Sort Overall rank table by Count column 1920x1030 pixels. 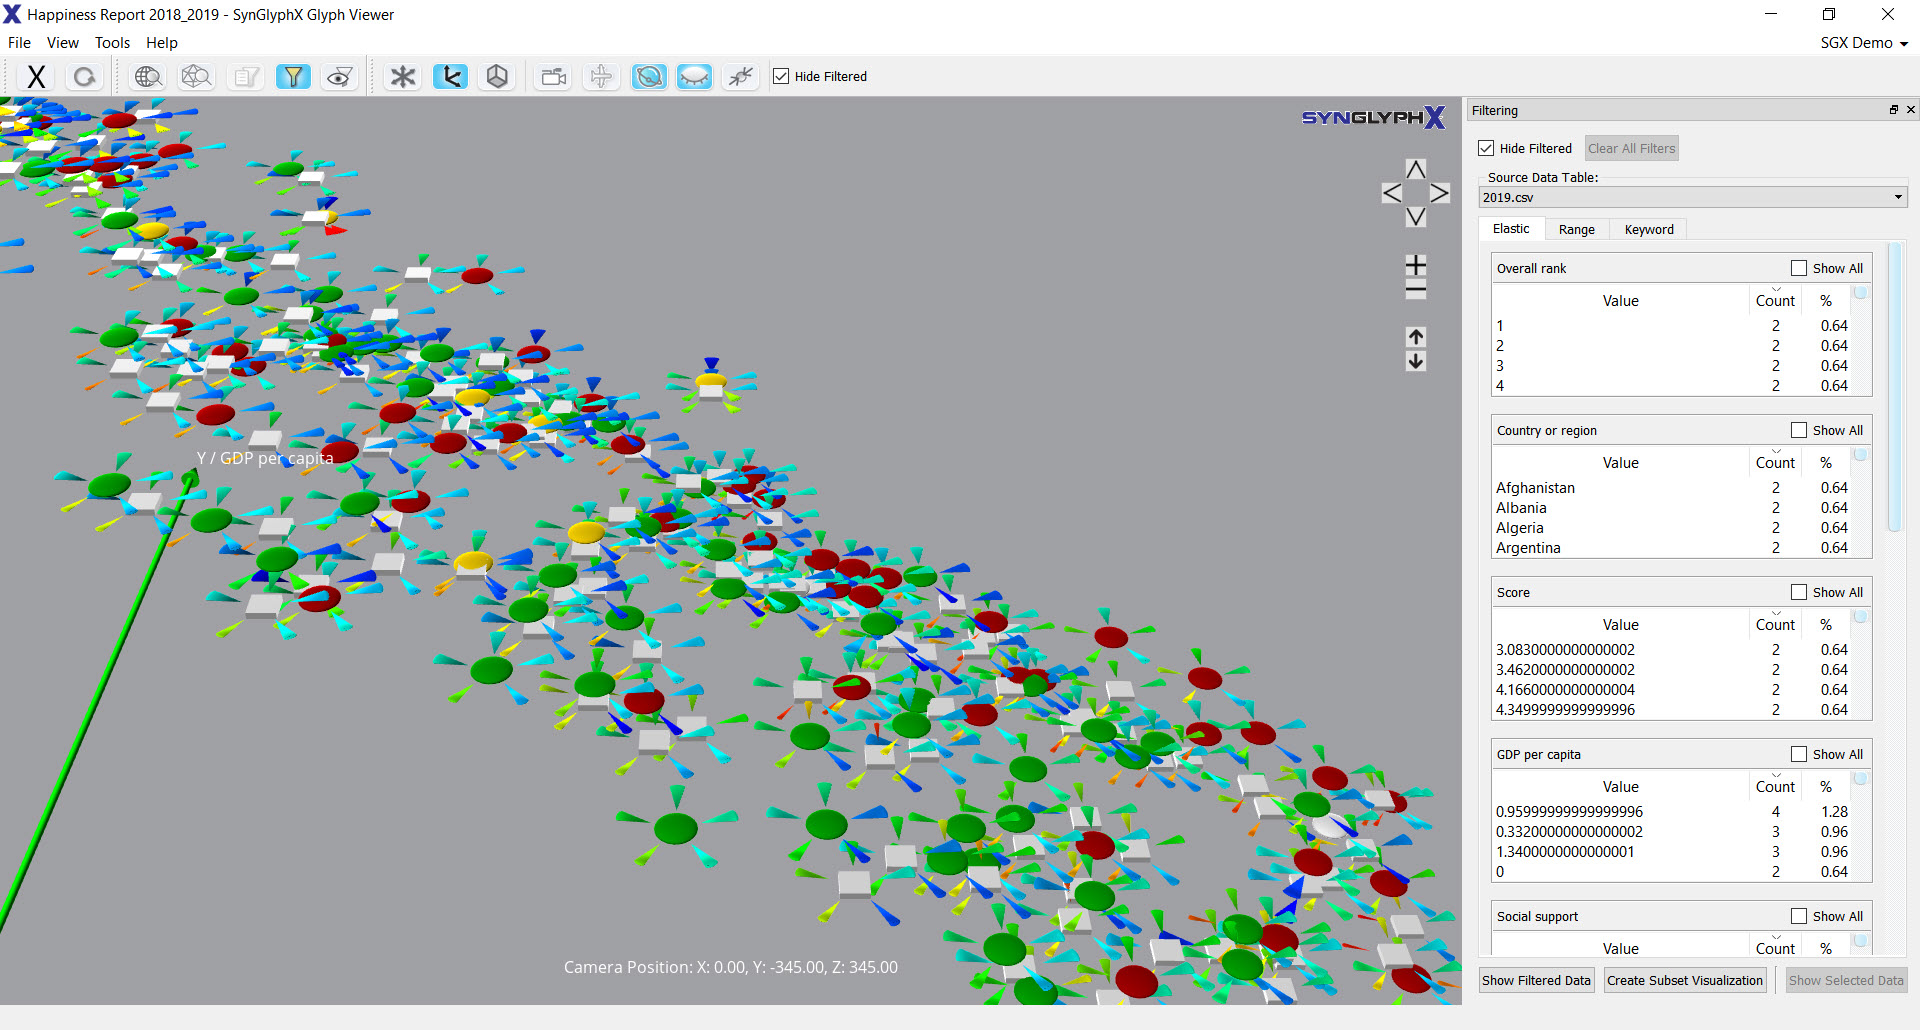pyautogui.click(x=1775, y=300)
